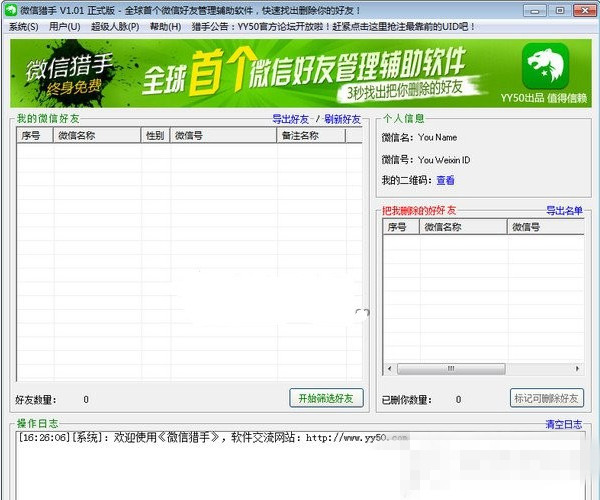
Task: Open the 用户(U) menu
Action: coord(64,27)
